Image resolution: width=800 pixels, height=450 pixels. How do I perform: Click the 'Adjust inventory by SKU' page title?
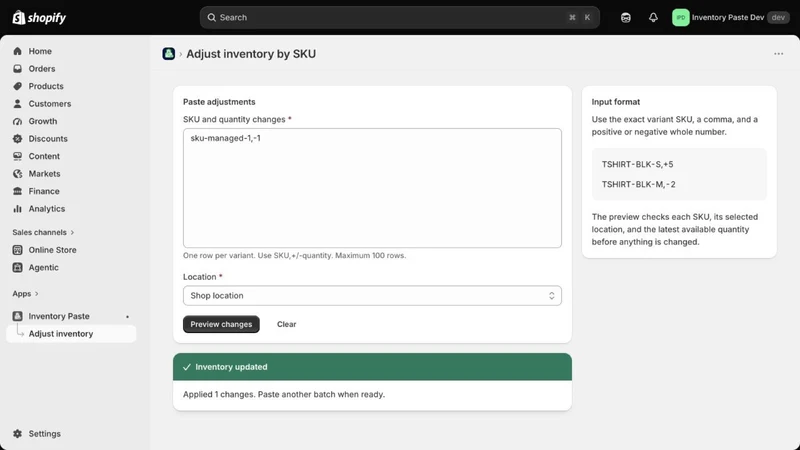pos(251,54)
